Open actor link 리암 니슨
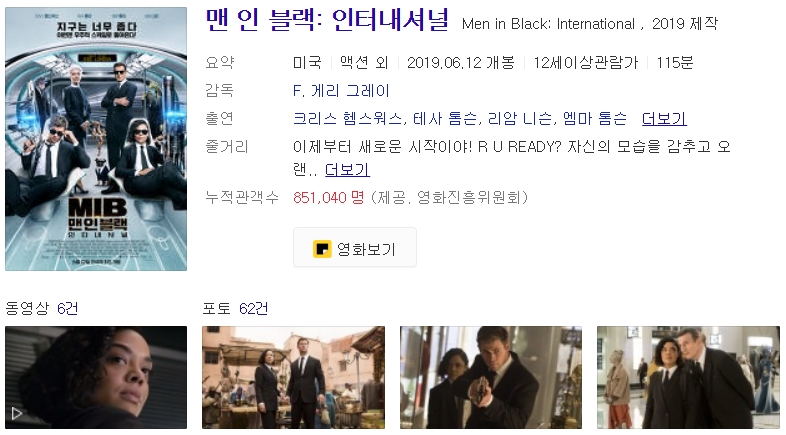 [519, 119]
